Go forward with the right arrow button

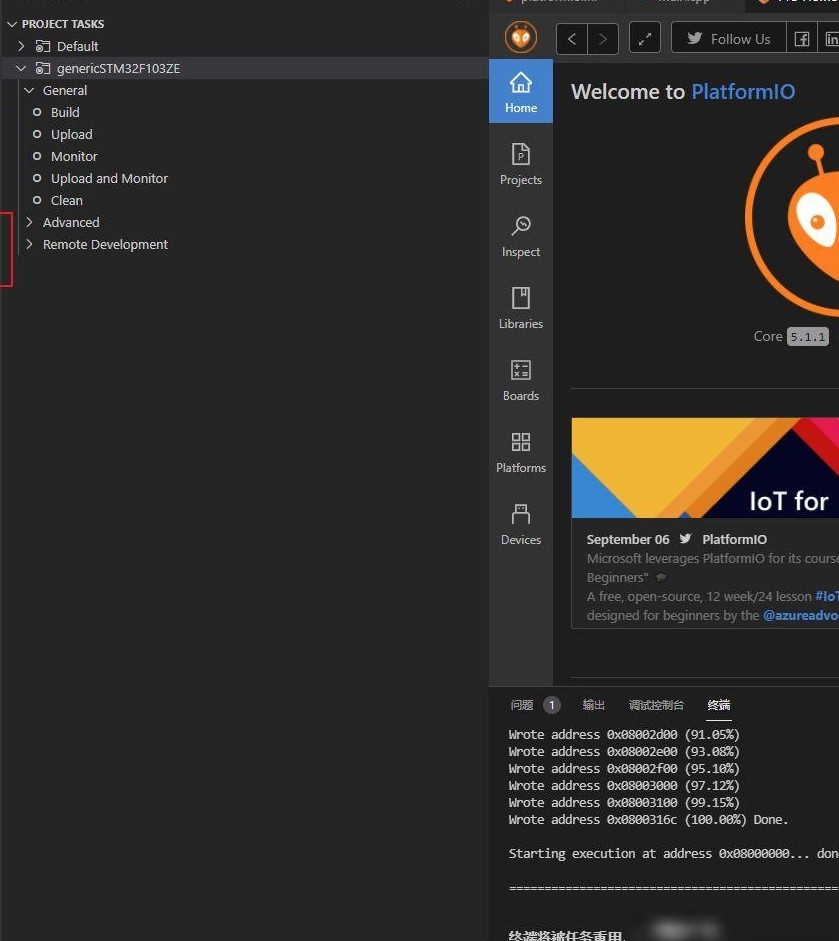pos(603,39)
